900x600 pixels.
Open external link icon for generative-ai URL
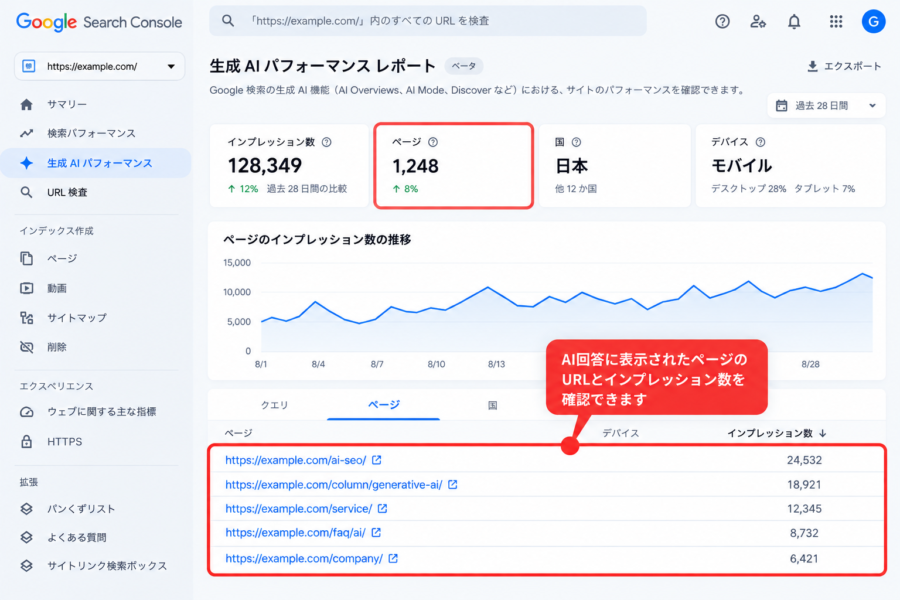(x=452, y=485)
